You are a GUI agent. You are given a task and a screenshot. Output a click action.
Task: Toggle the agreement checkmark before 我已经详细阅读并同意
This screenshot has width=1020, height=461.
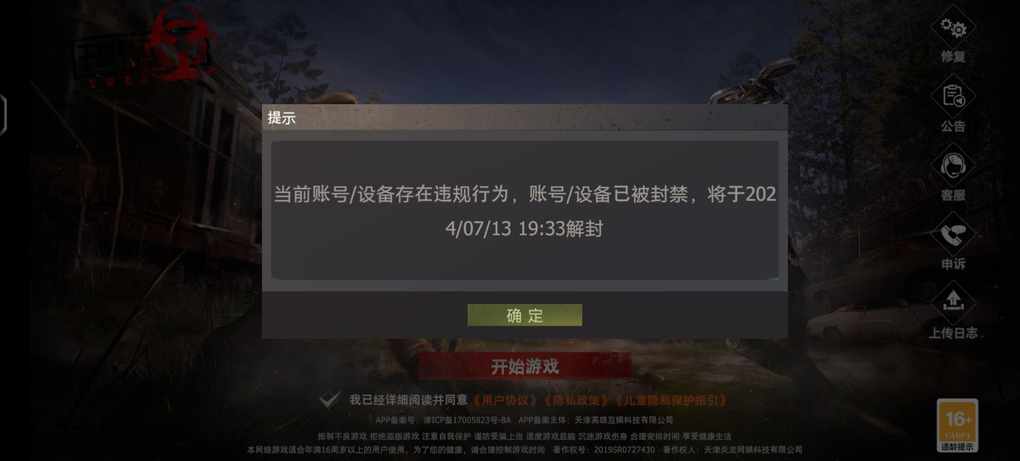329,400
